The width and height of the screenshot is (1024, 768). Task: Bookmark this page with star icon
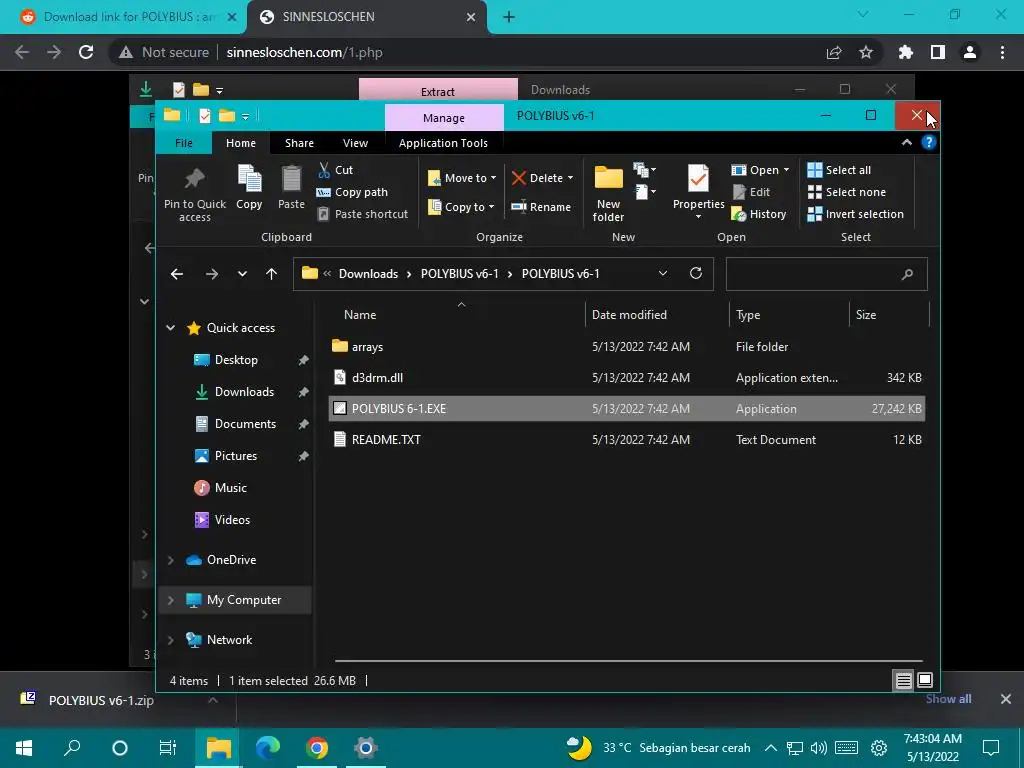(865, 52)
